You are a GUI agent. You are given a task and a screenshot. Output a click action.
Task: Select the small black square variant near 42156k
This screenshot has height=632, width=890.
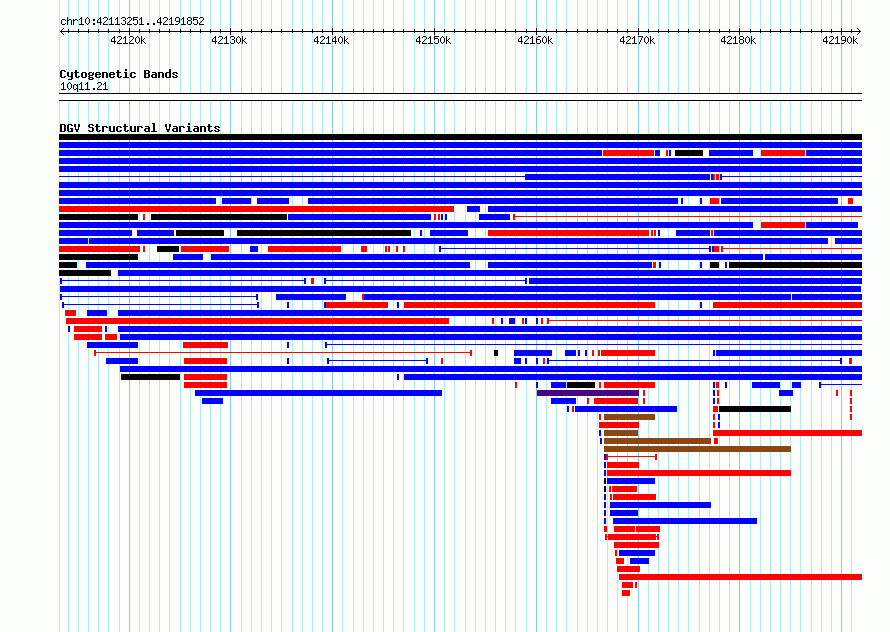496,353
